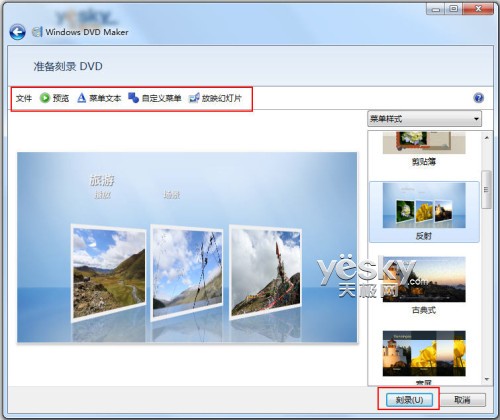500x420 pixels.
Task: Maximize the DVD Maker window
Action: pos(454,9)
